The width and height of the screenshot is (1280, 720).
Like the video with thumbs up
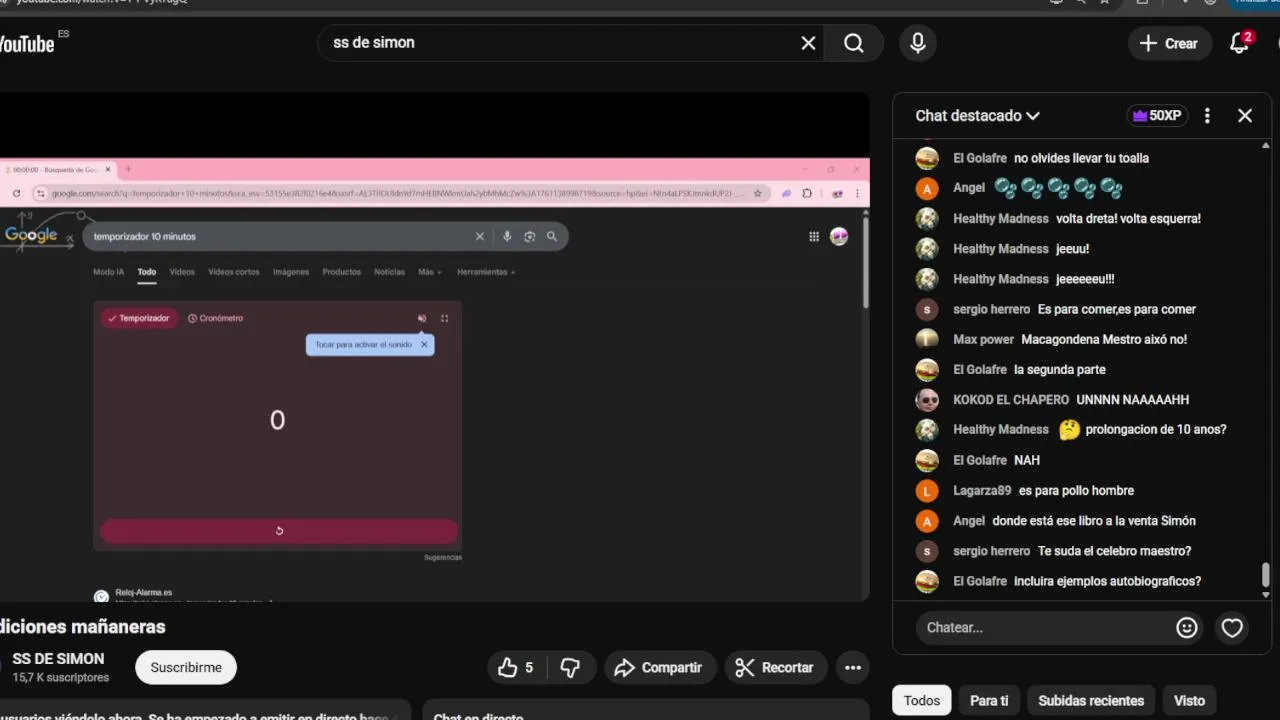point(516,667)
